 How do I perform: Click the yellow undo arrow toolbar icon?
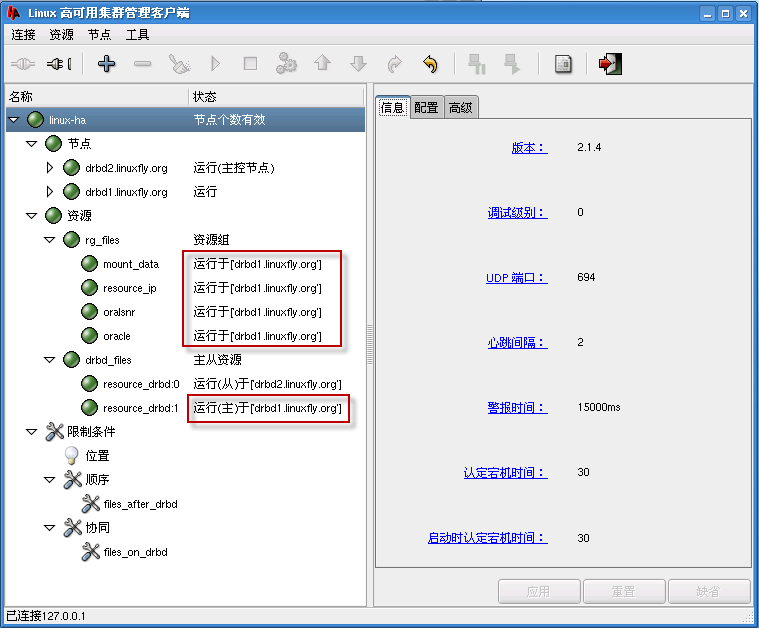click(430, 64)
